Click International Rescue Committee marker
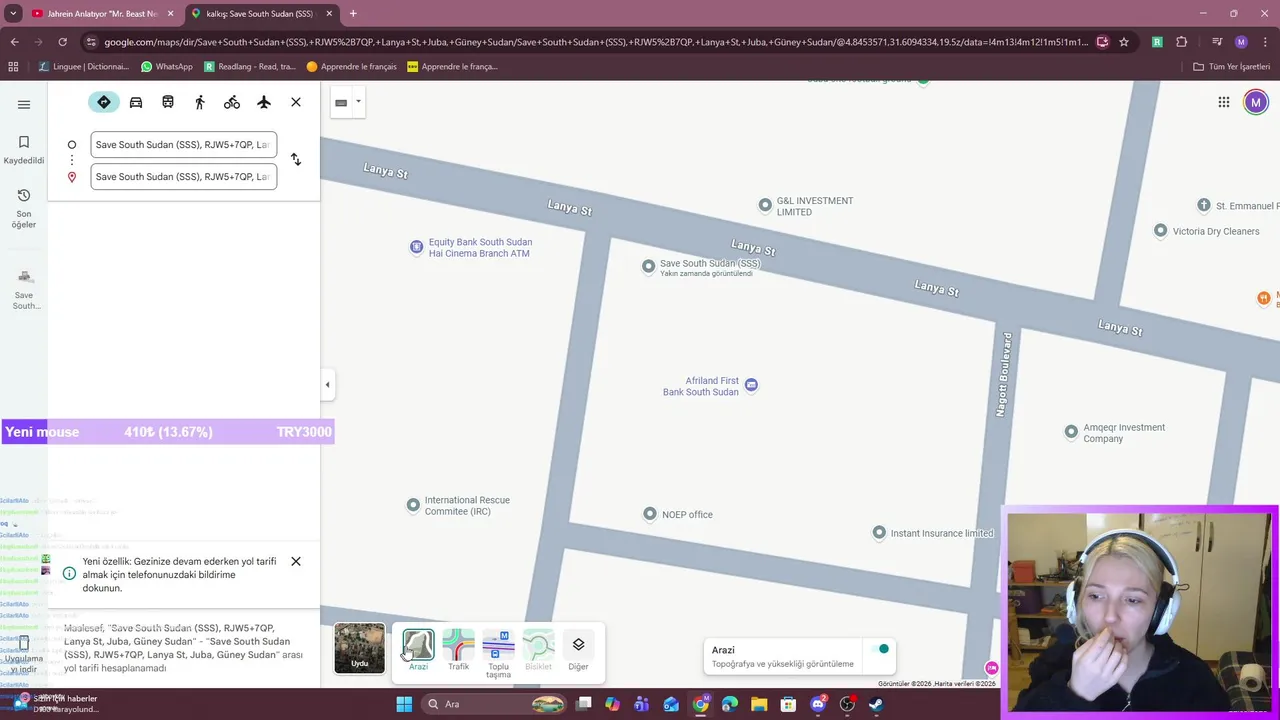1280x720 pixels. [413, 505]
